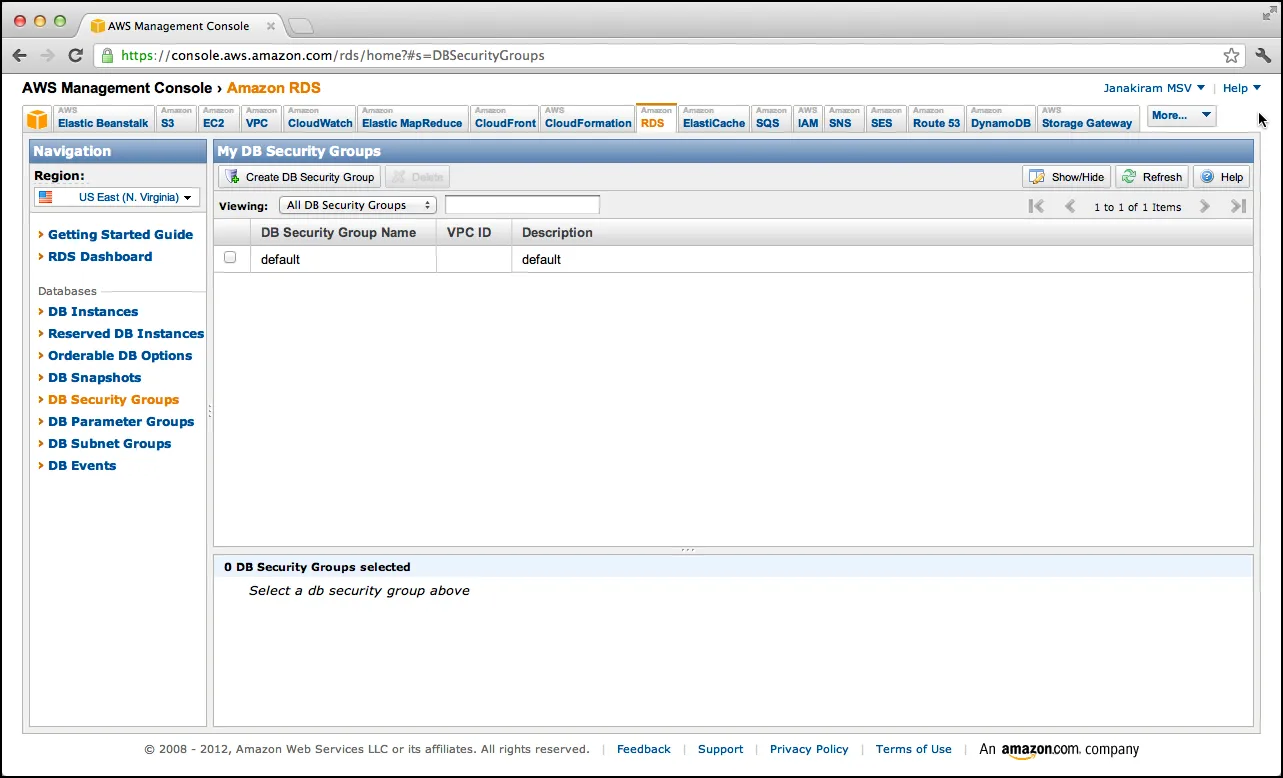Viewport: 1283px width, 778px height.
Task: Open the RDS Dashboard link
Action: tap(100, 256)
